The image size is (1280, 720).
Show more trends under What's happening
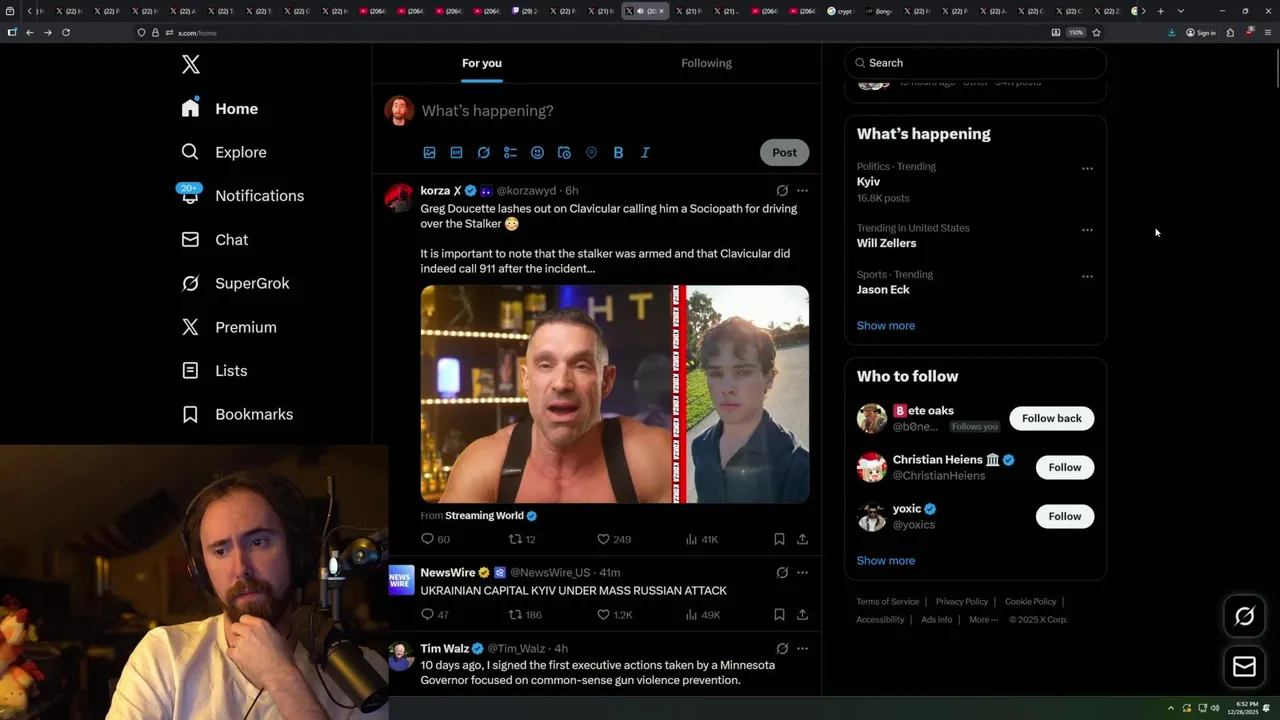[x=886, y=326]
